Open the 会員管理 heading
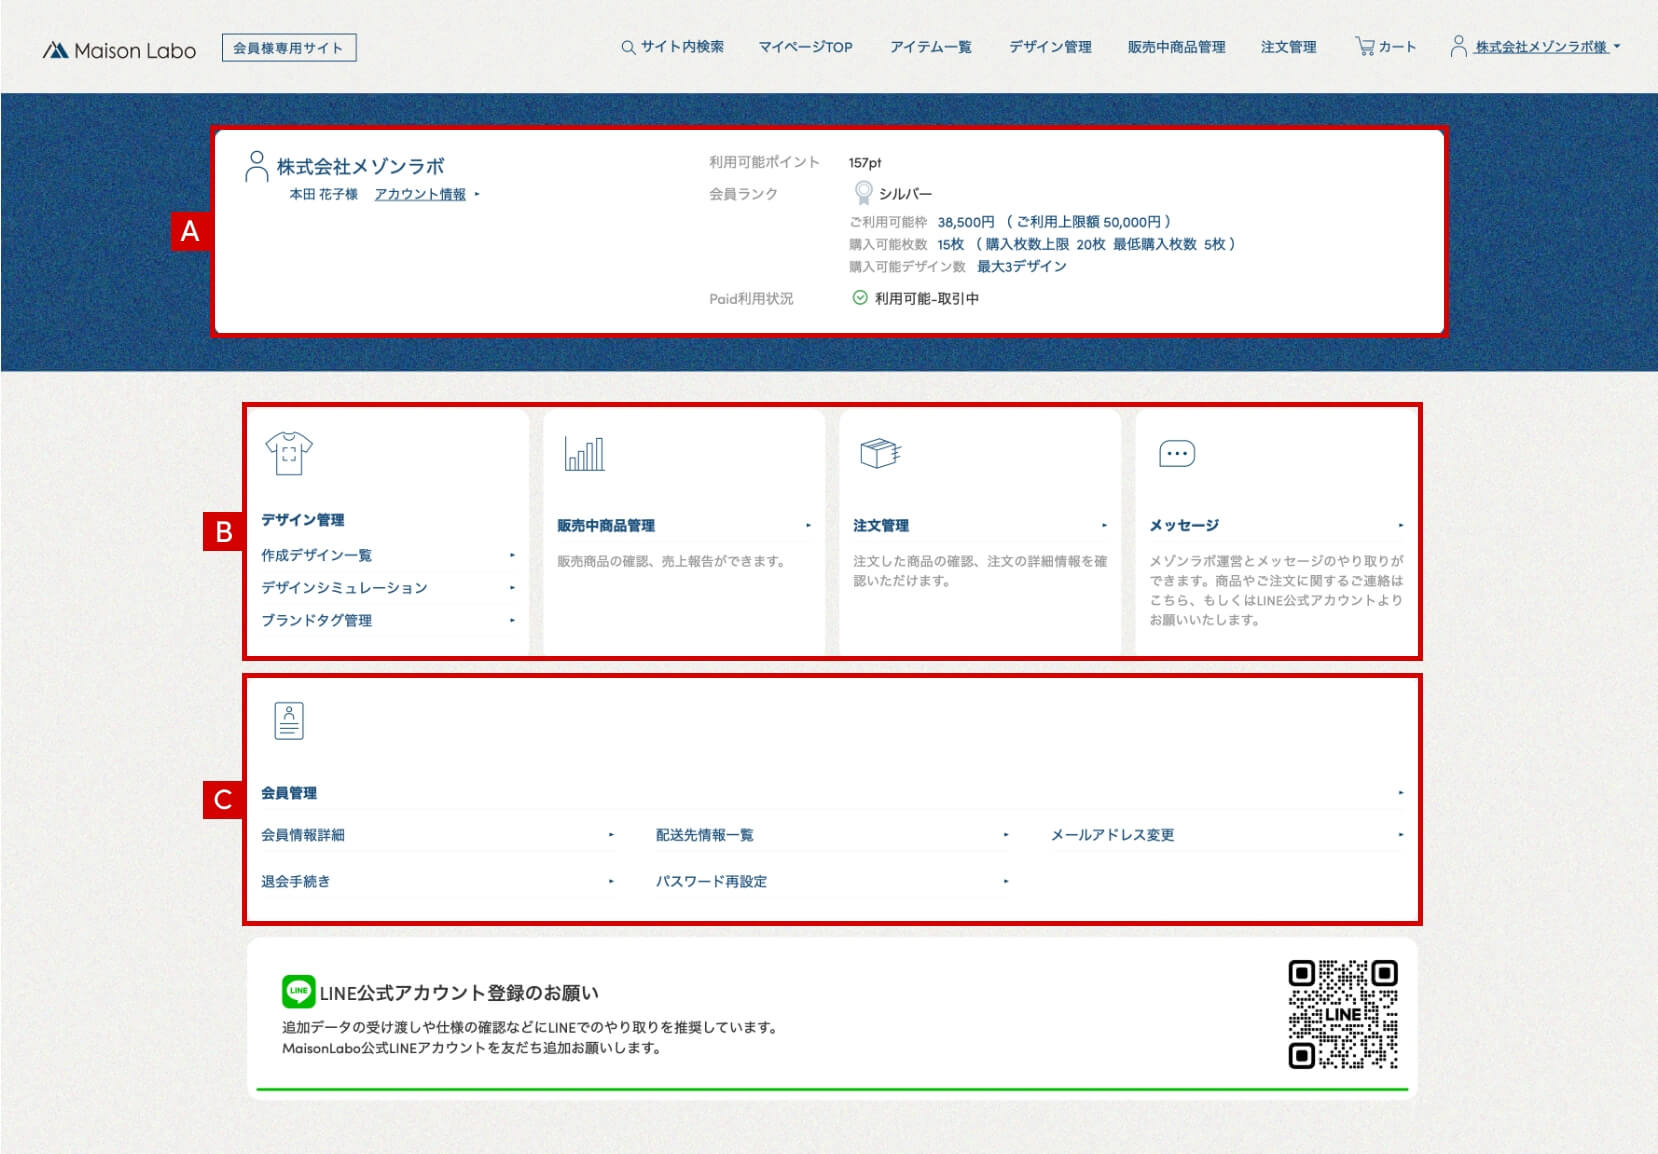This screenshot has width=1658, height=1154. click(289, 793)
